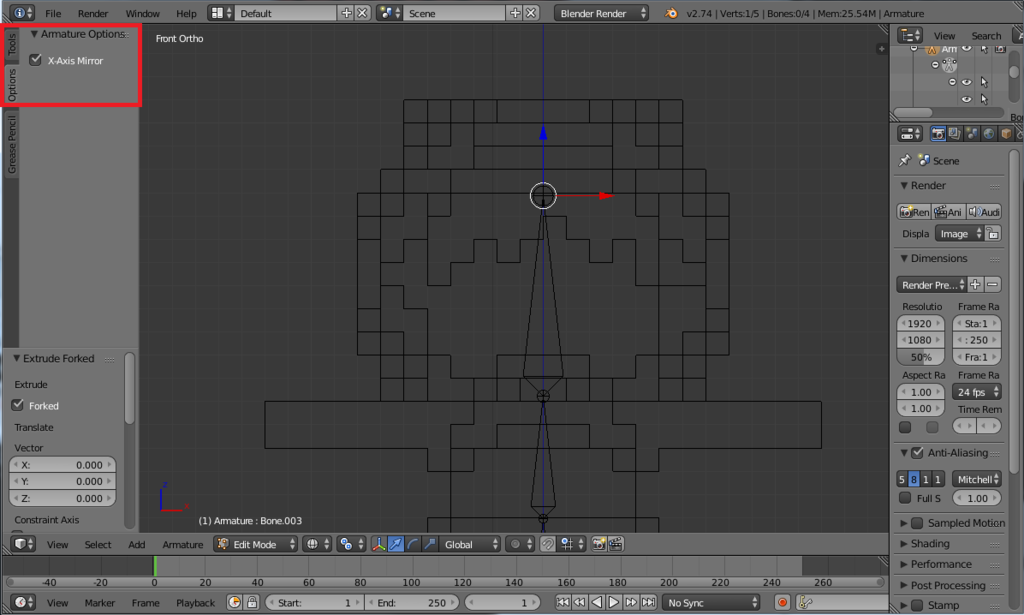
Task: Open the Timeline editor type selector
Action: (24, 602)
